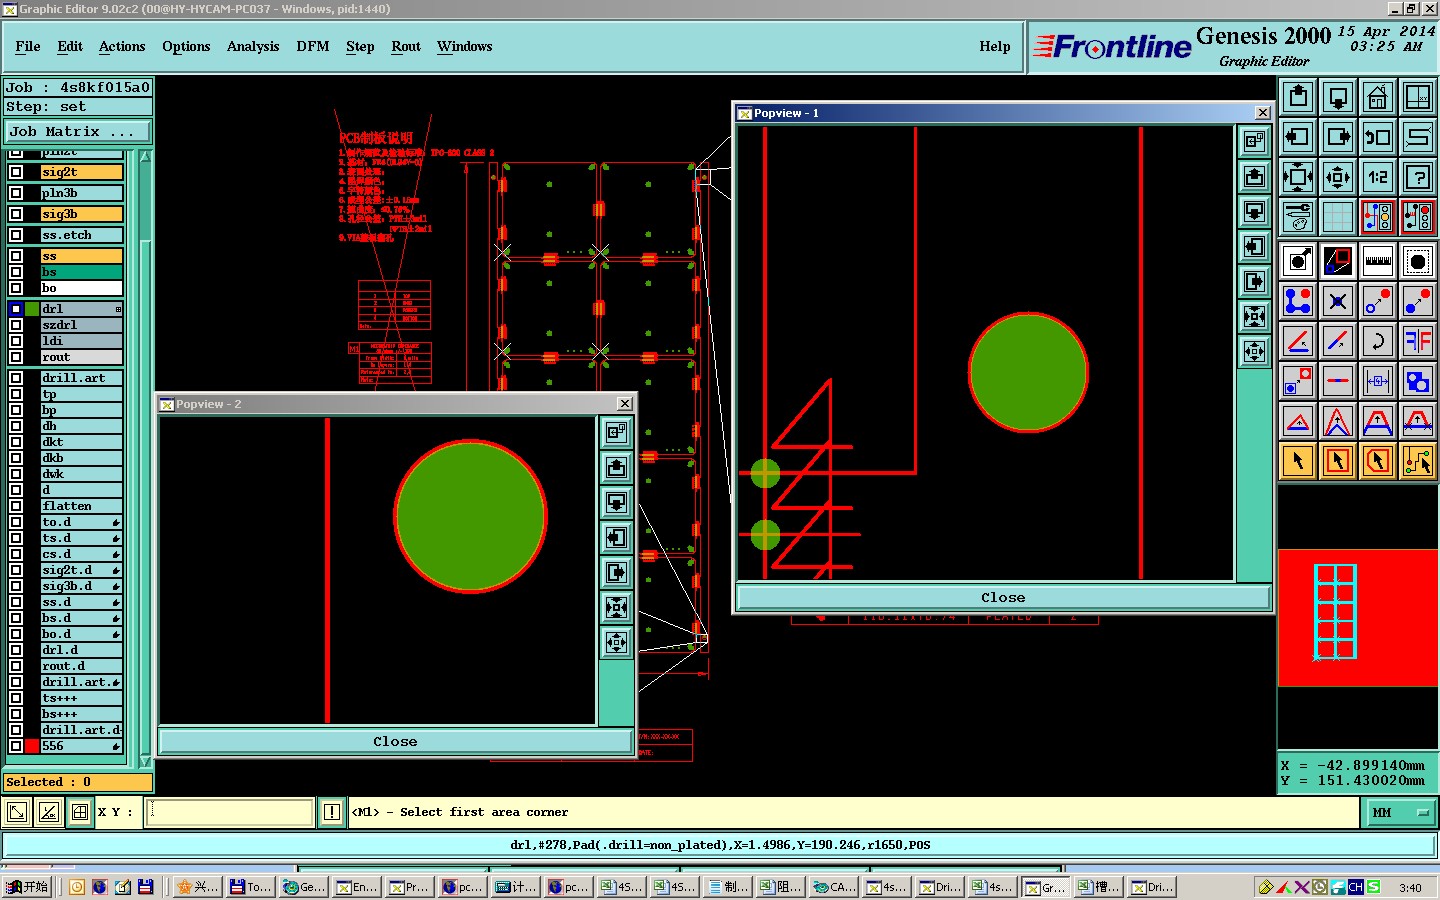Viewport: 1440px width, 900px height.
Task: Toggle the pln3b layer checkbox
Action: [16, 193]
